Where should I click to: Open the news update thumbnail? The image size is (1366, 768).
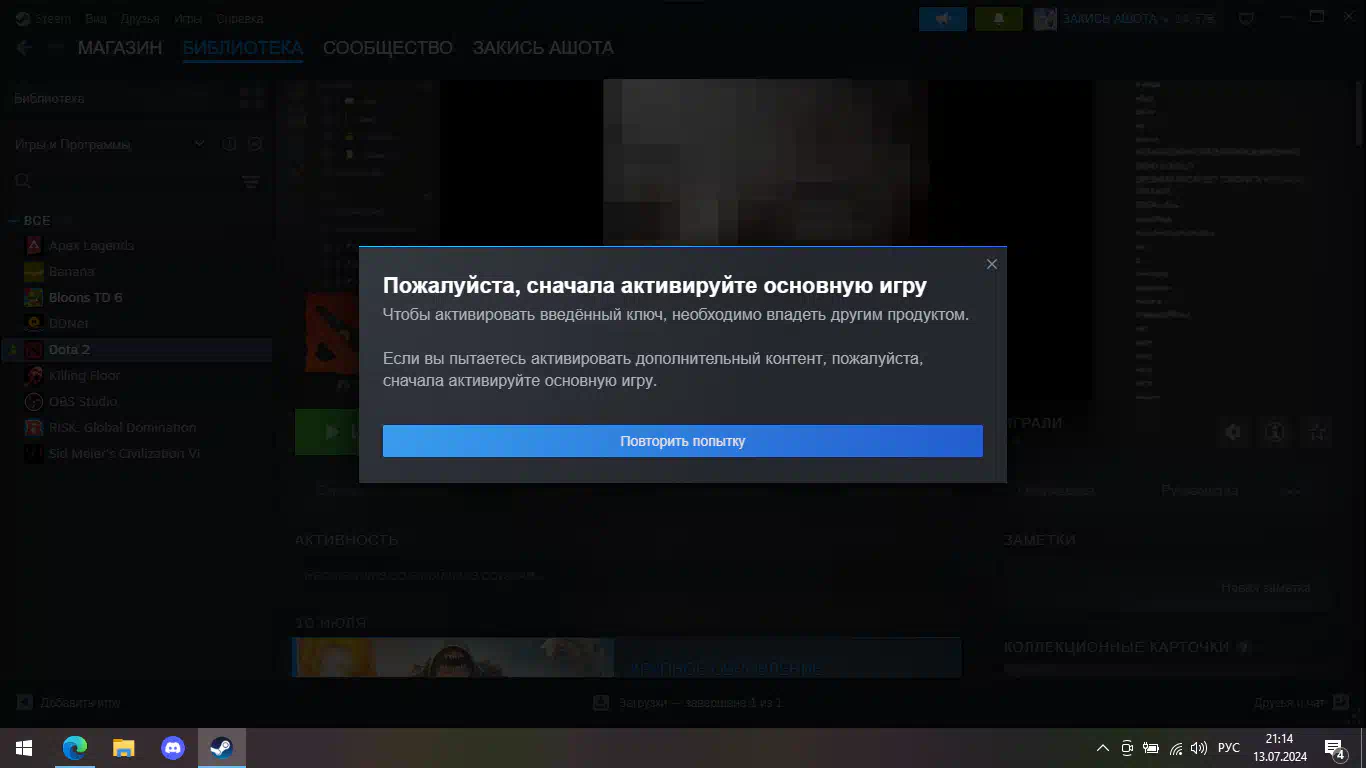click(x=453, y=657)
